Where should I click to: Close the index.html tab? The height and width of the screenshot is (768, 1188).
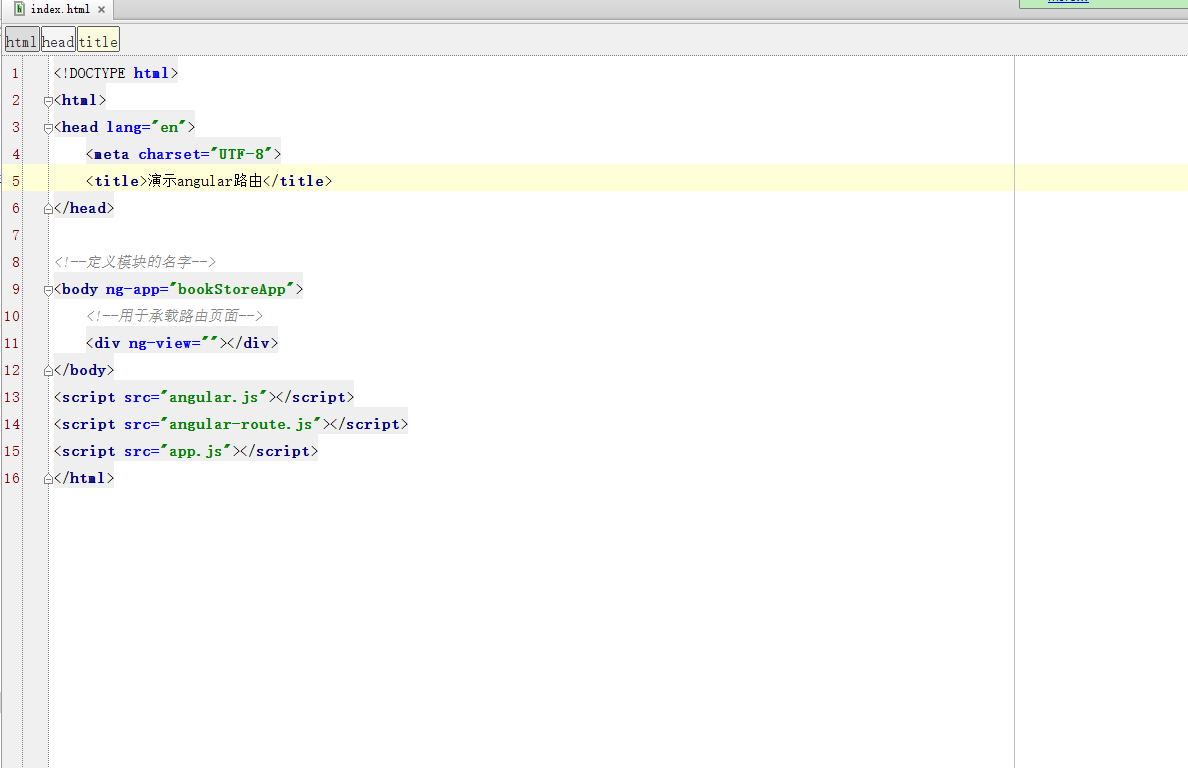tap(102, 10)
